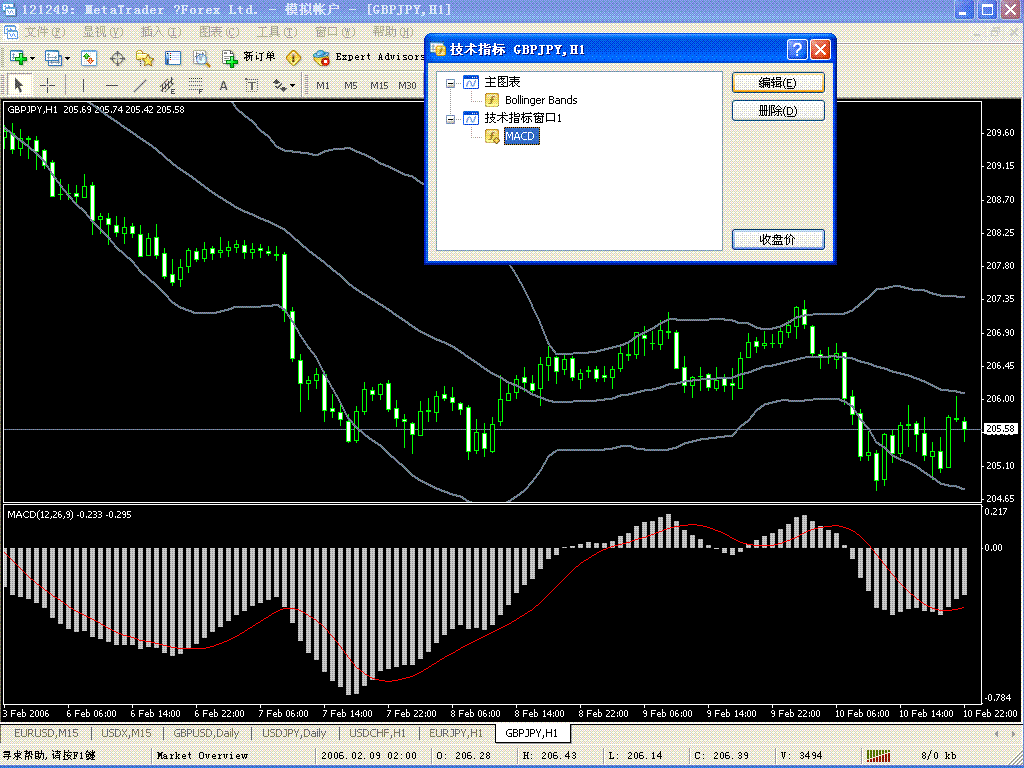Toggle the Market Watch window icon
Screen dimensions: 1024x768
(89, 58)
